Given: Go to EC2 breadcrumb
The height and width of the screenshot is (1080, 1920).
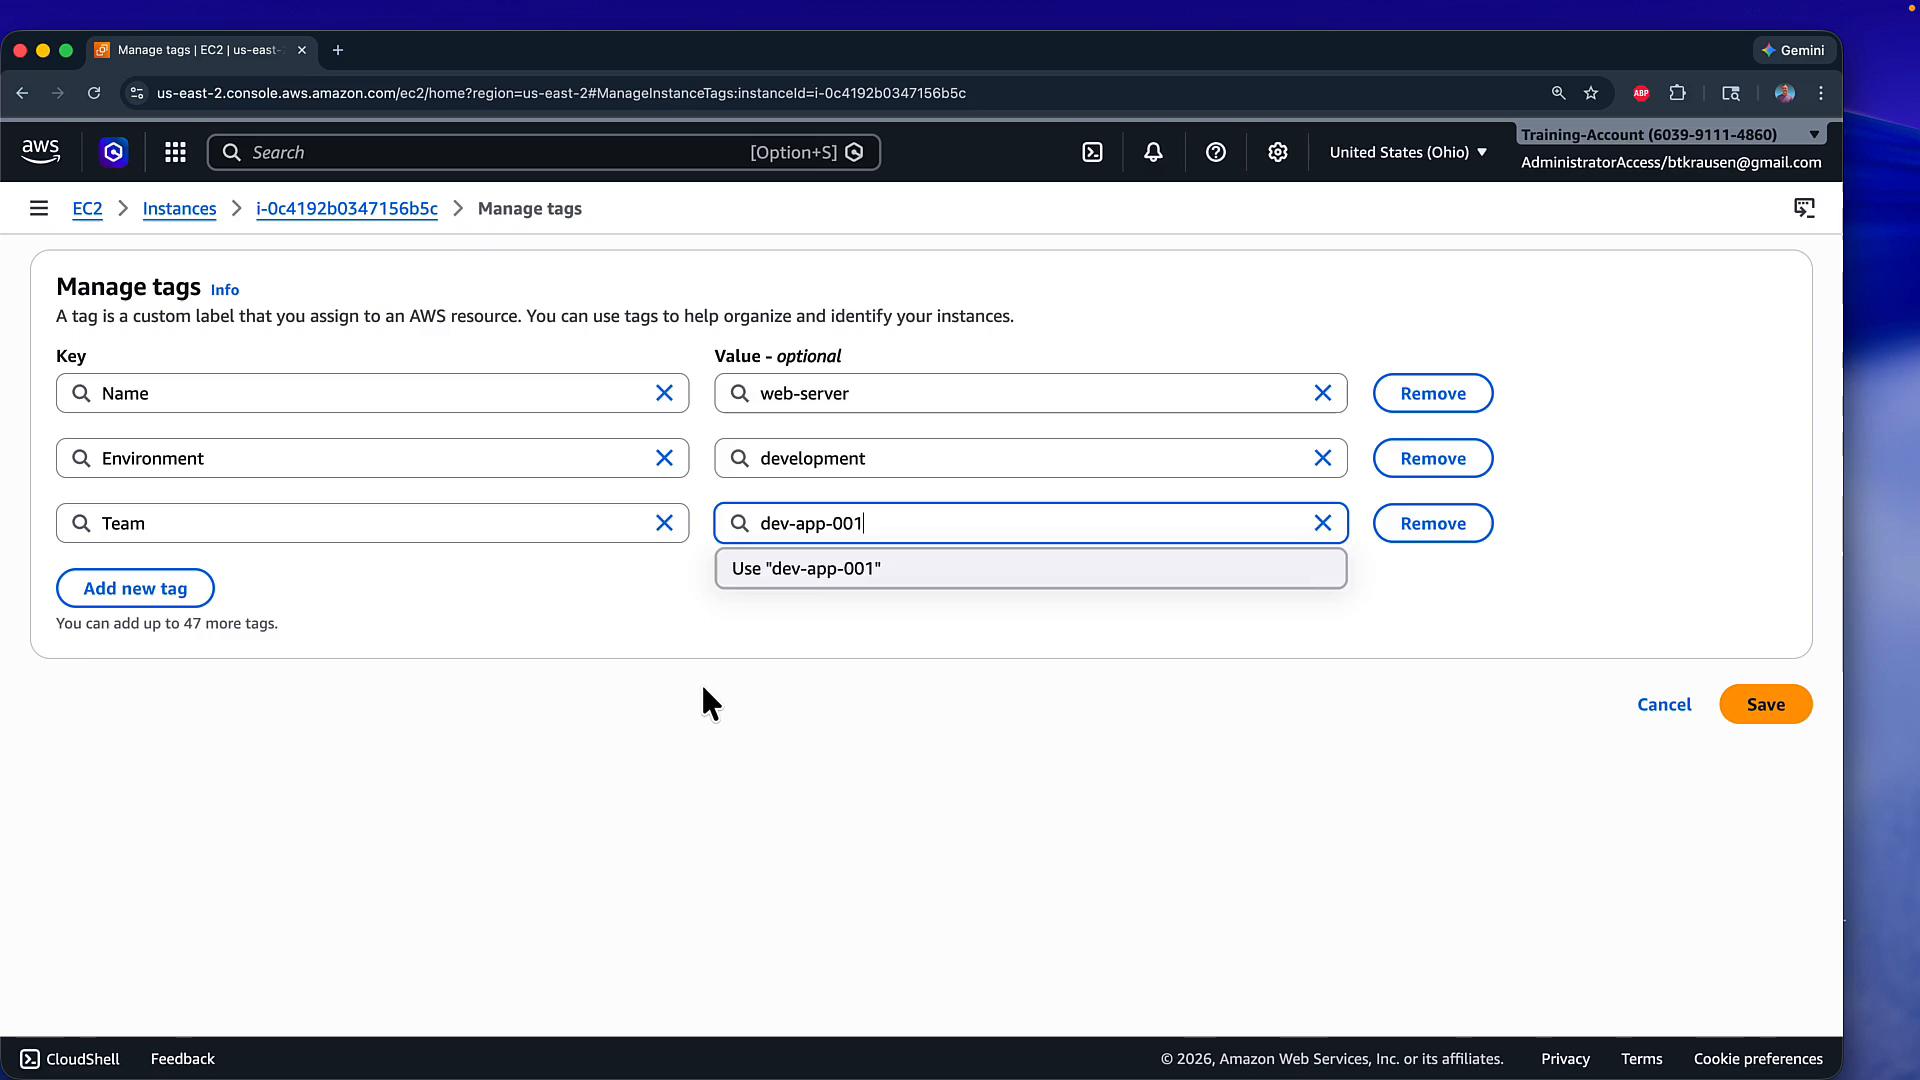Looking at the screenshot, I should [x=87, y=208].
